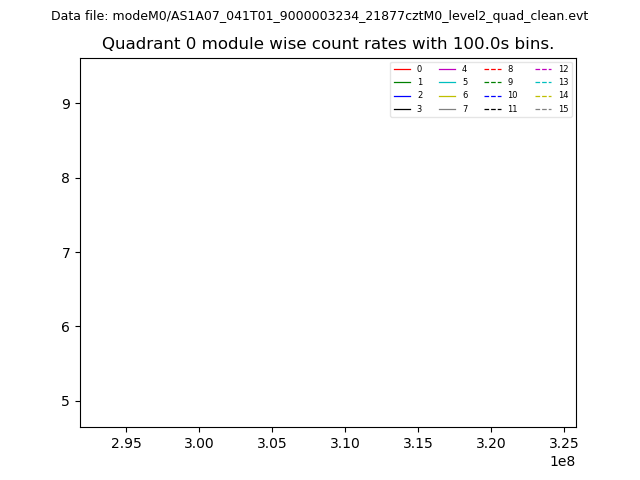This screenshot has height=480, width=640.
Task: Select the blue solid legend line for module 2
Action: 402,95
